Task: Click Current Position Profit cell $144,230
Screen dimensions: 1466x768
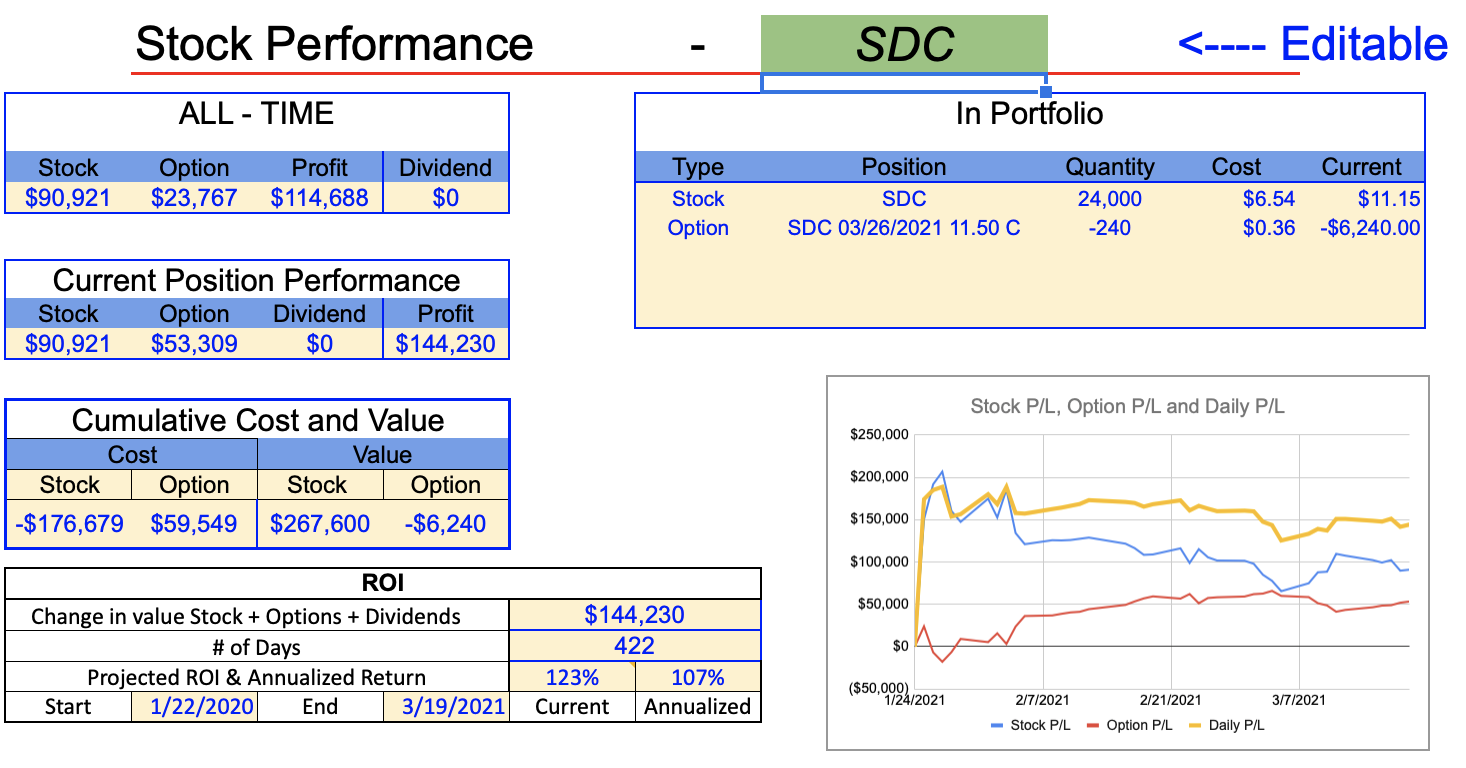Action: pyautogui.click(x=445, y=344)
